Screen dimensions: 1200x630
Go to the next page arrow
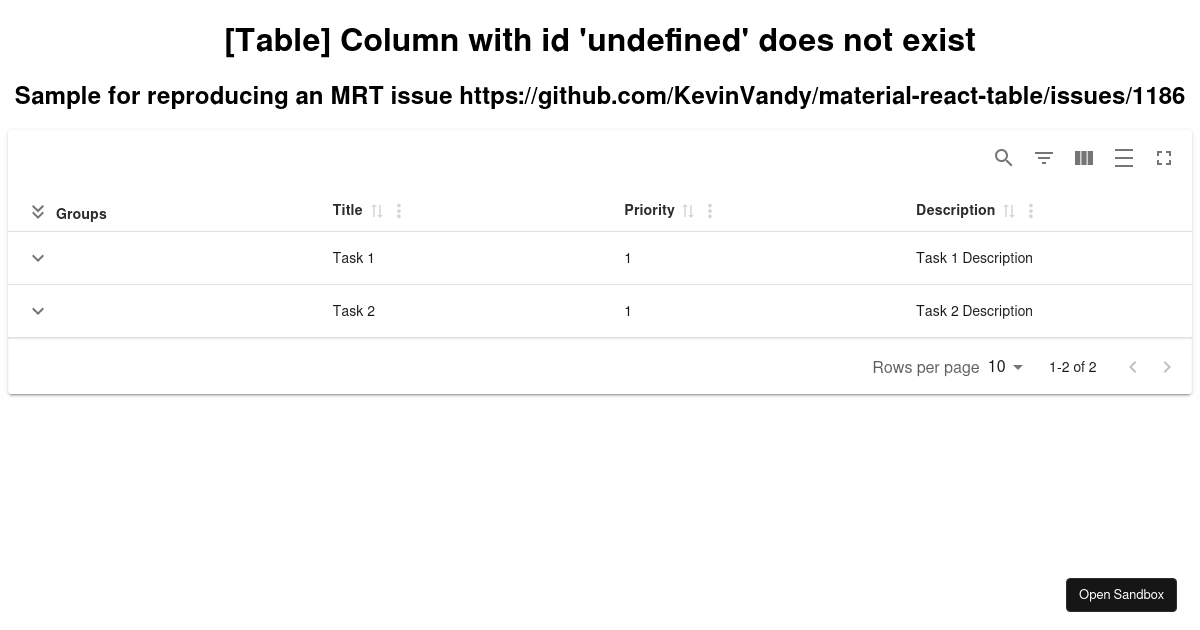pyautogui.click(x=1167, y=367)
